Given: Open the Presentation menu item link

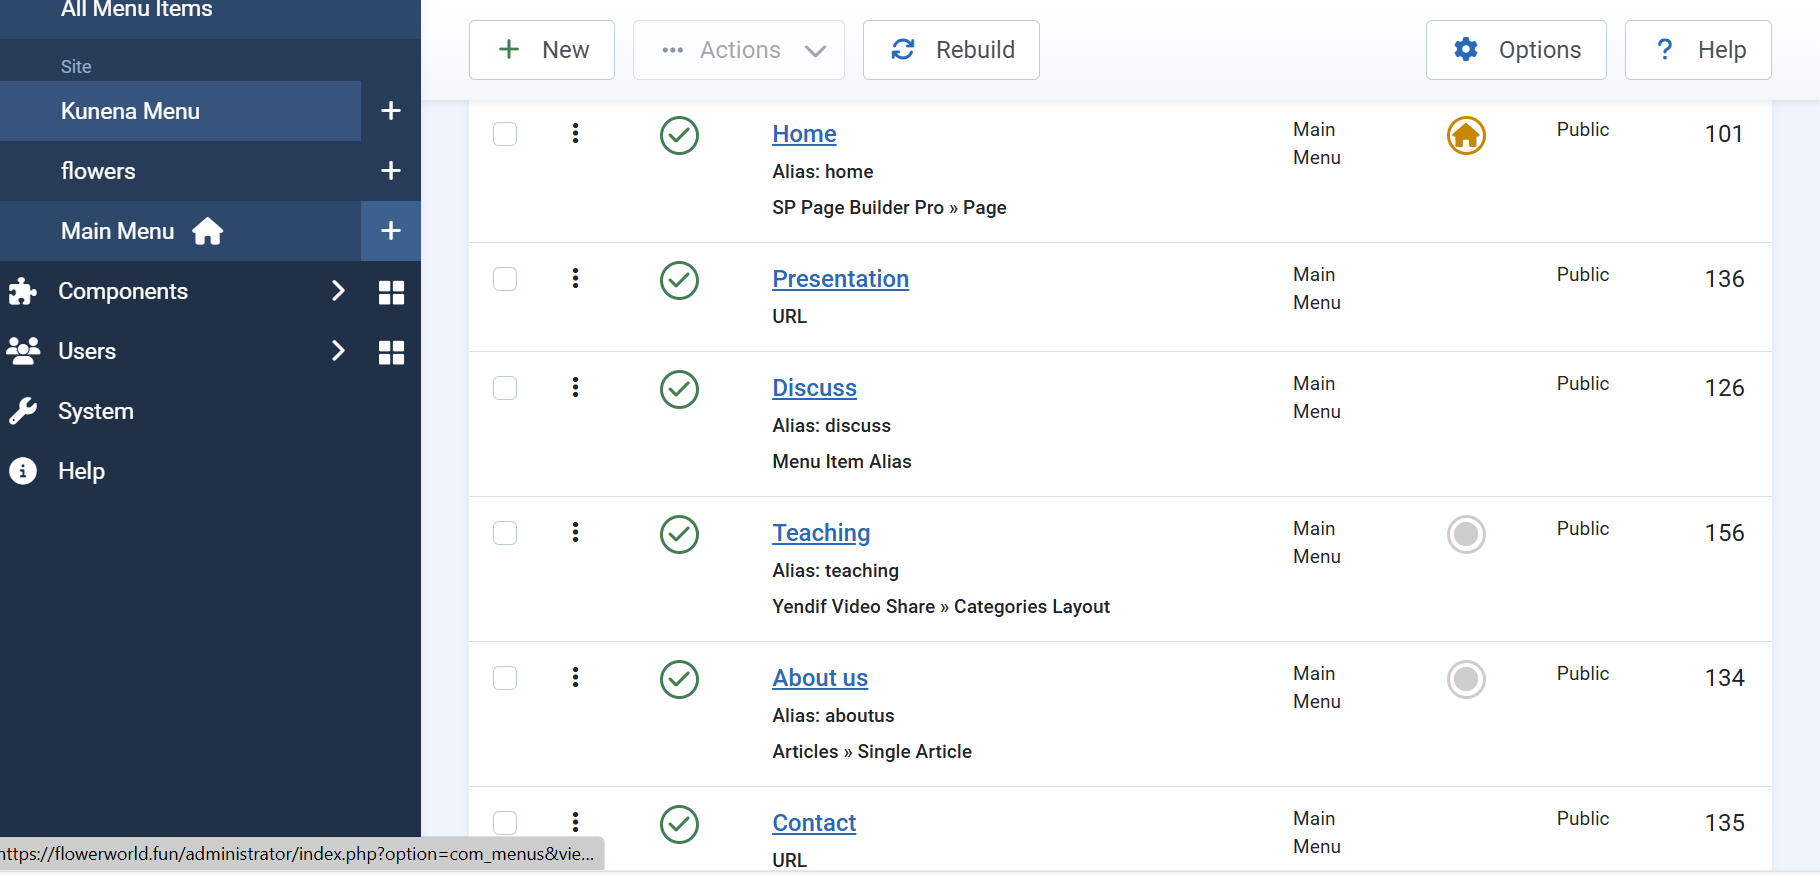Looking at the screenshot, I should click(840, 279).
